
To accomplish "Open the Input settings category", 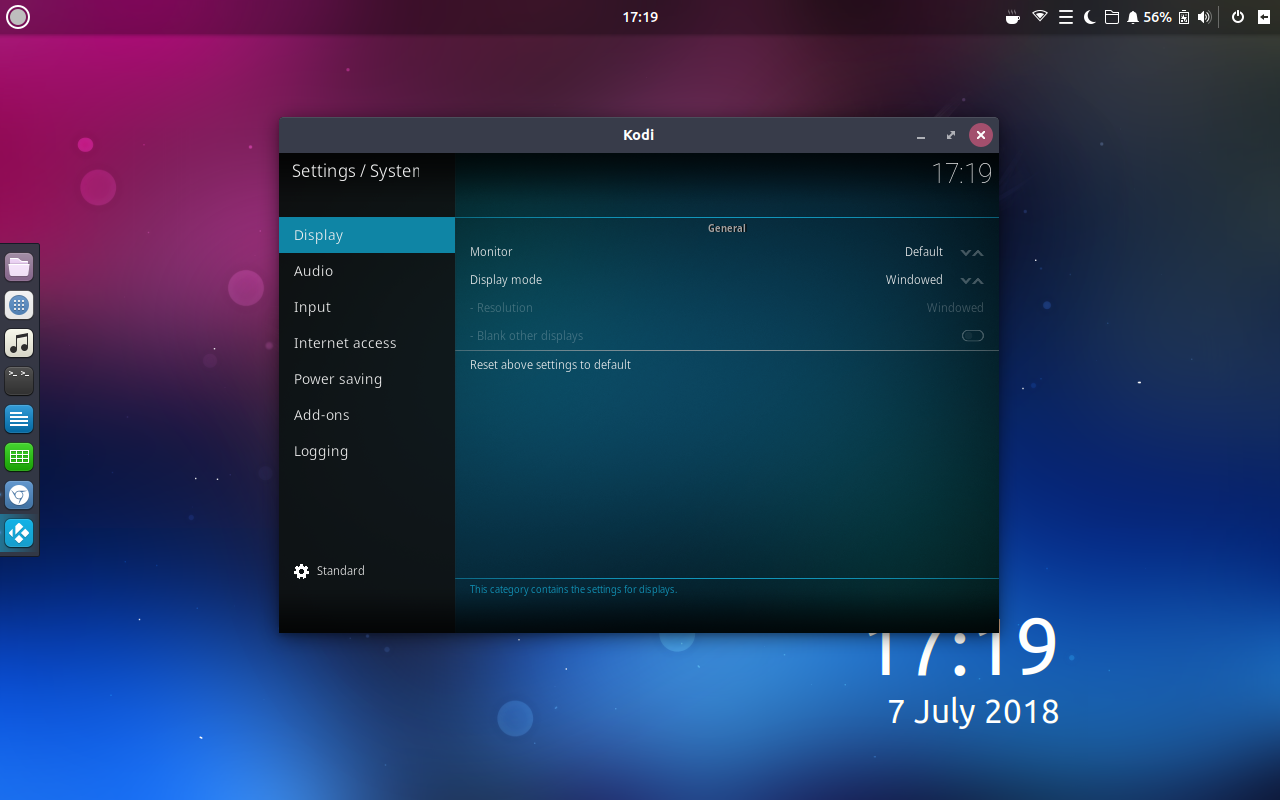I will (367, 307).
